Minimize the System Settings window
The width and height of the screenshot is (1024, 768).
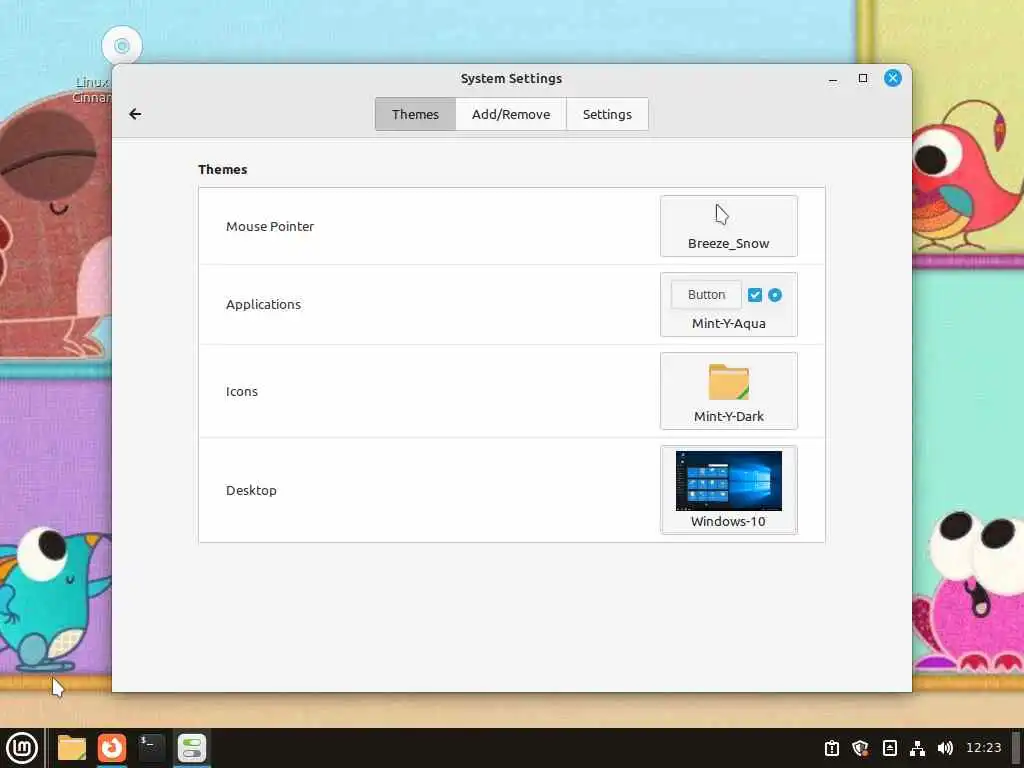click(833, 78)
